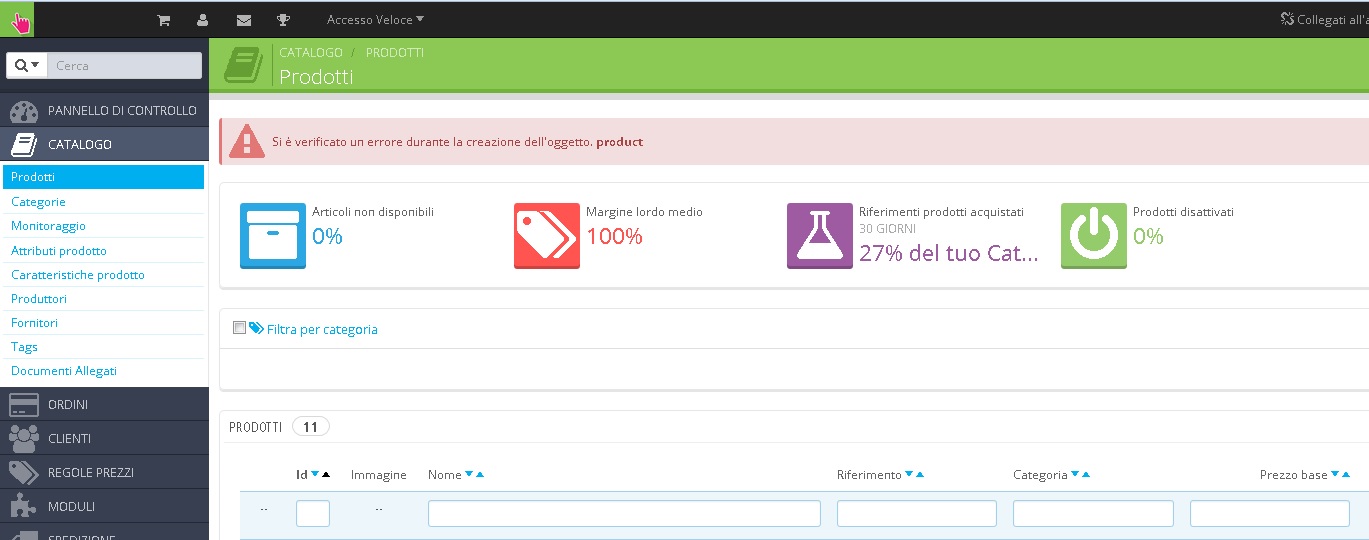Open Tags submenu item
Viewport: 1369px width, 540px height.
[24, 347]
